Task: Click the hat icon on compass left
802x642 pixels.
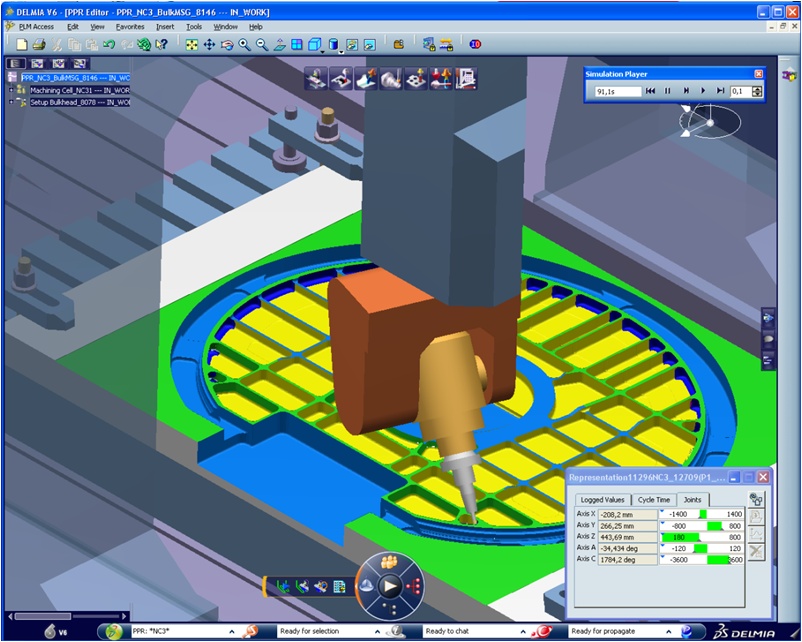Action: (366, 586)
